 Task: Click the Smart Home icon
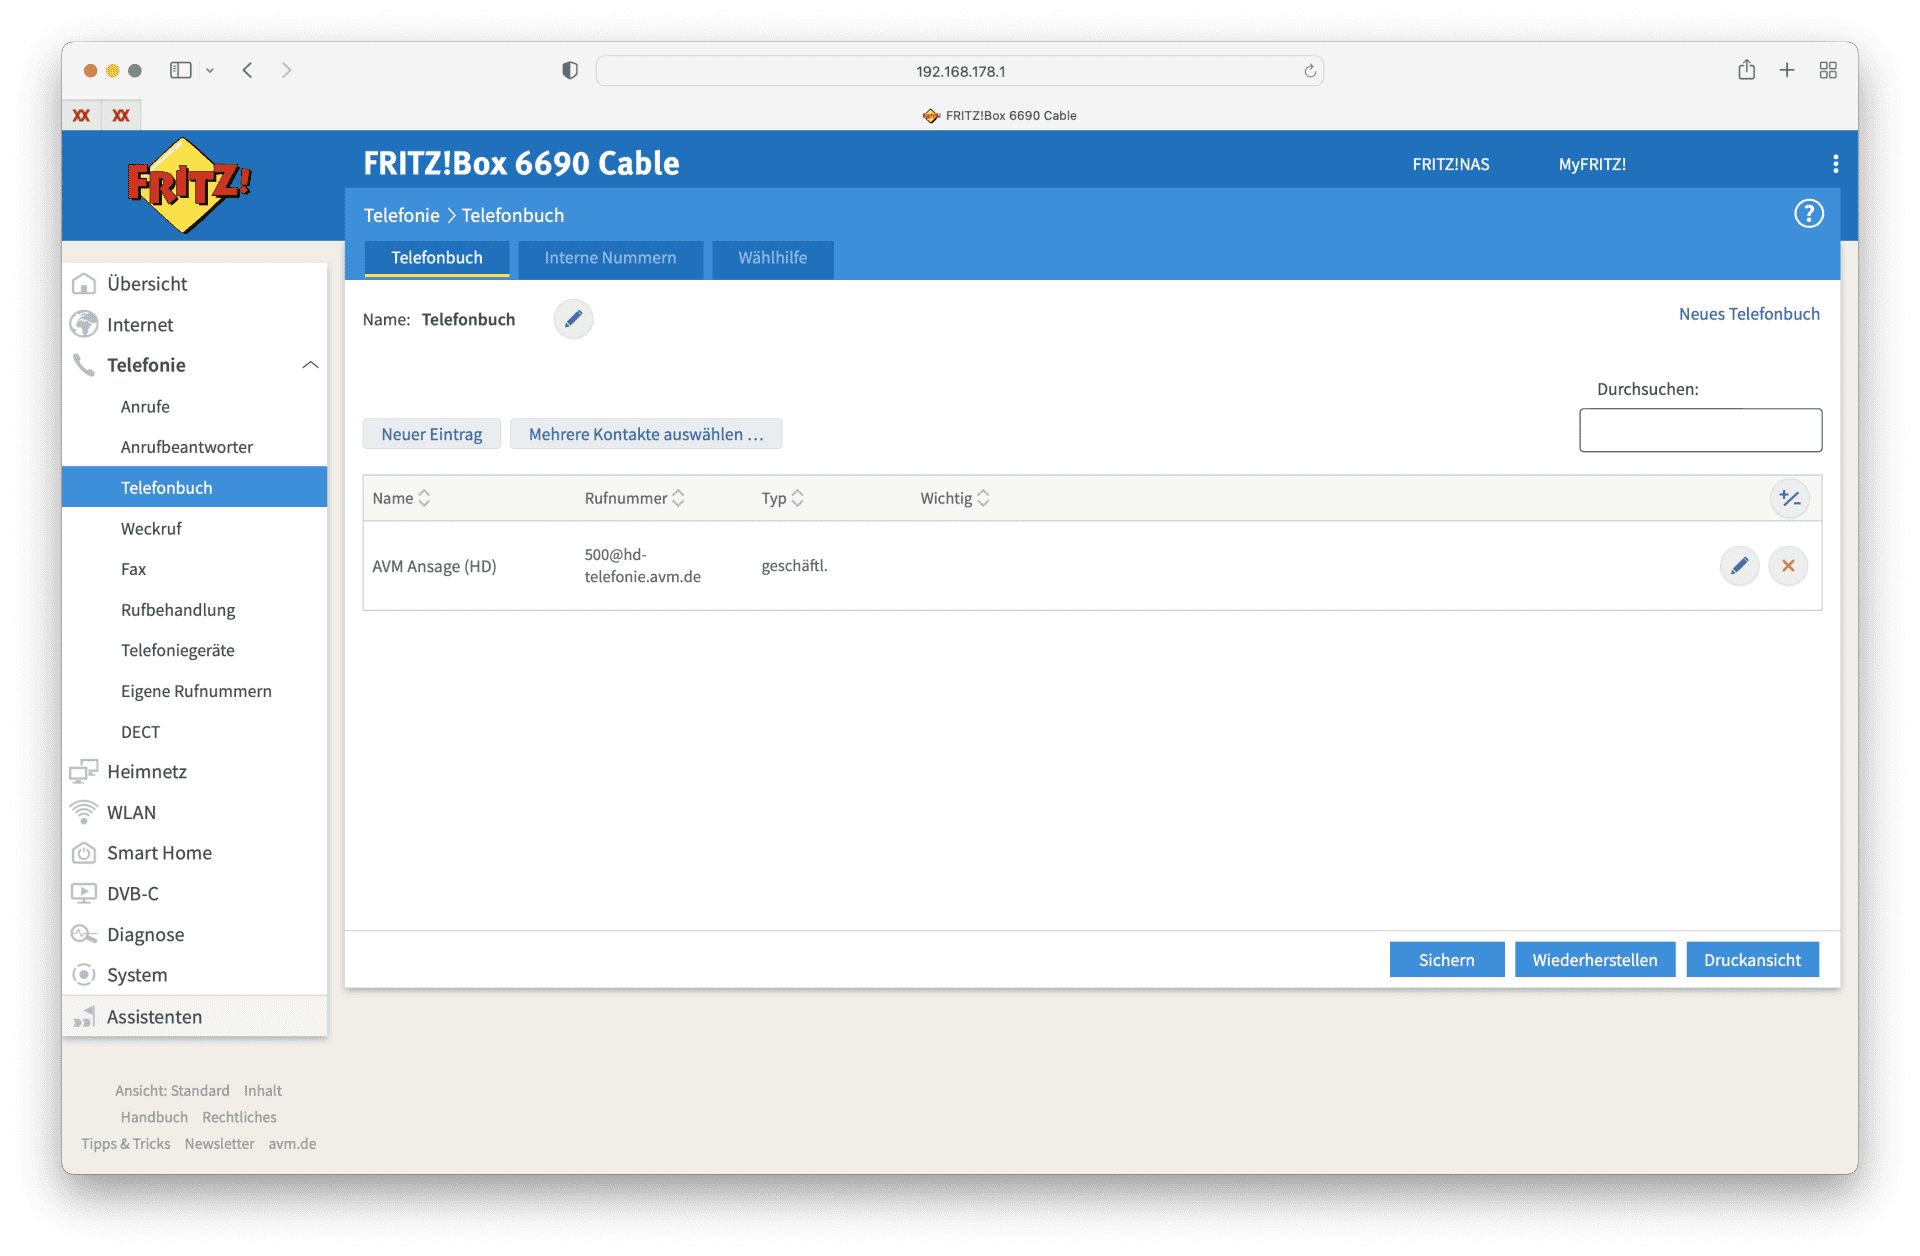pyautogui.click(x=84, y=853)
